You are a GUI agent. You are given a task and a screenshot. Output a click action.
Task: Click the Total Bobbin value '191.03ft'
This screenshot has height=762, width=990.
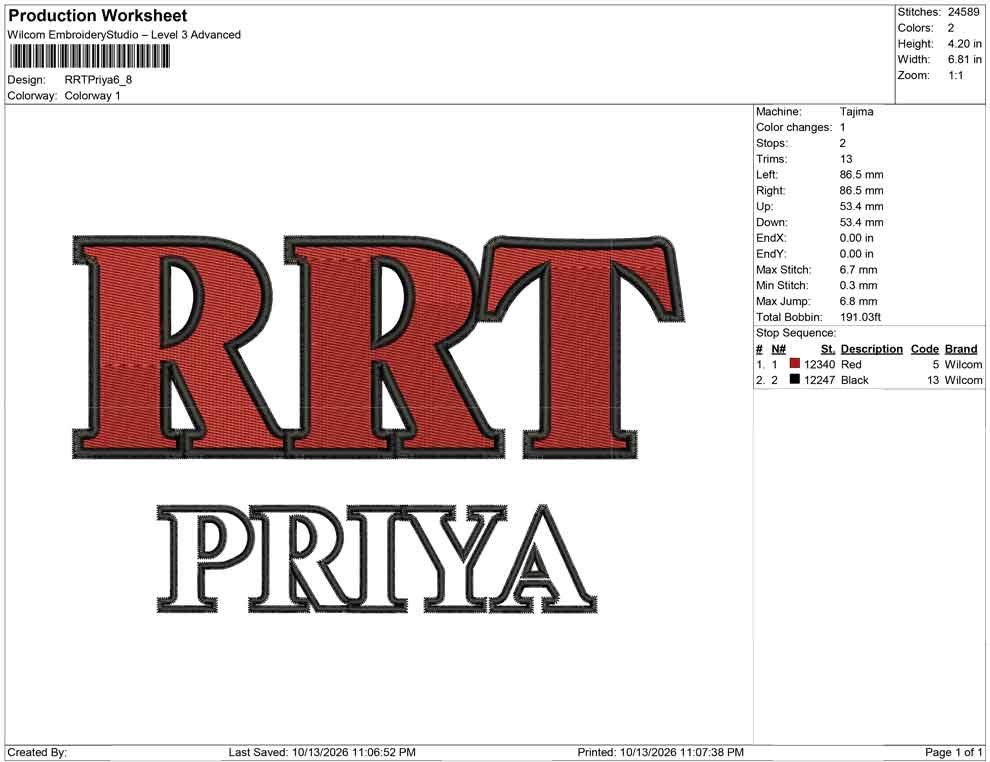coord(860,317)
